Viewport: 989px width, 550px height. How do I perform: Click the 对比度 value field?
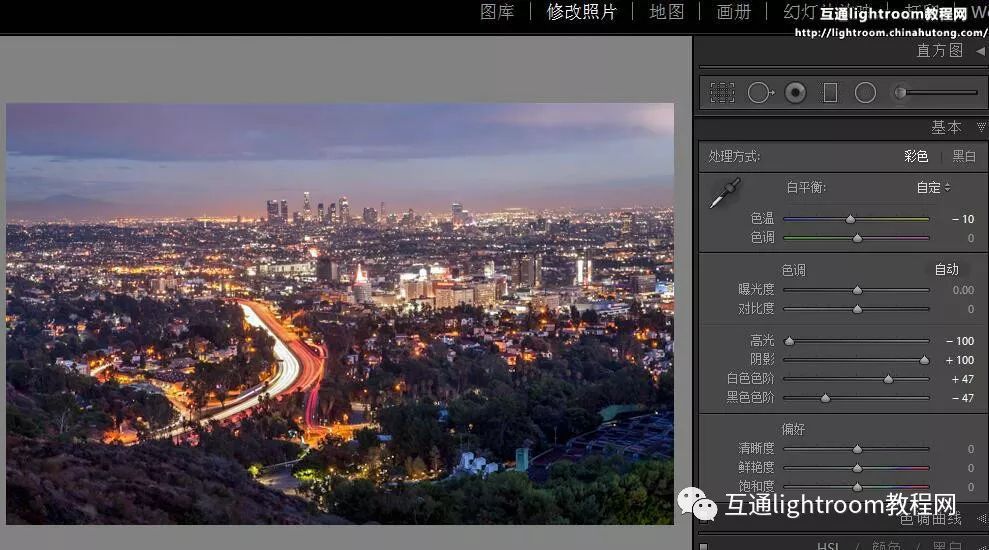pyautogui.click(x=971, y=309)
